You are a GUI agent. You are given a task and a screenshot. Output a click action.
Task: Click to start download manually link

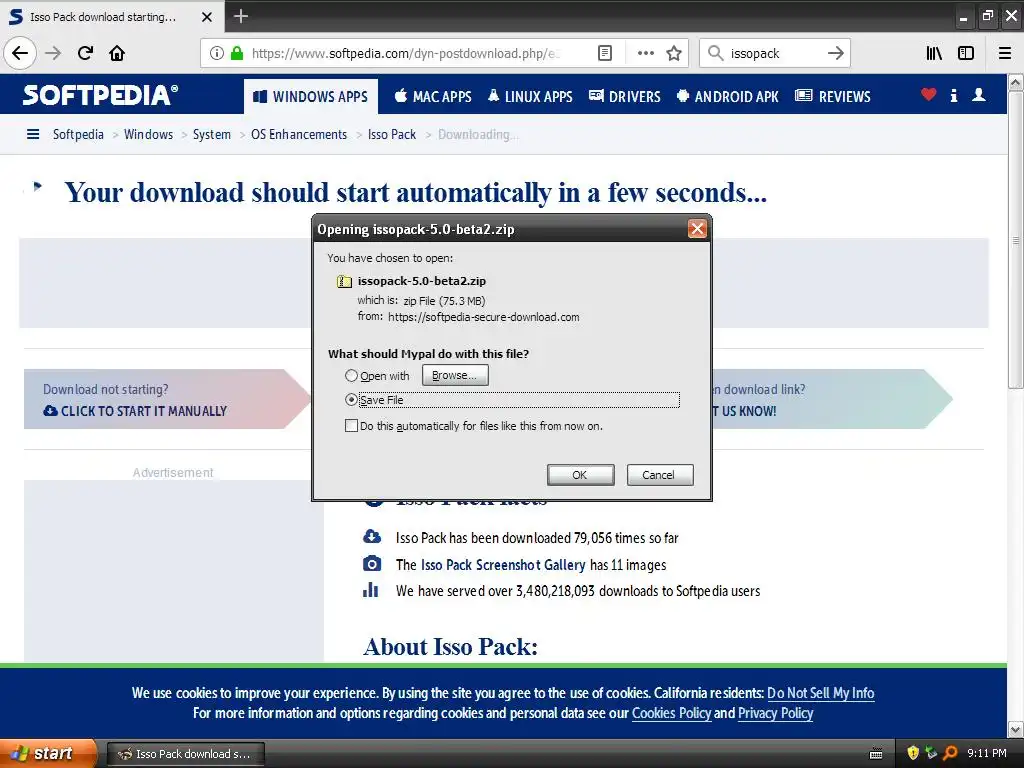(x=135, y=411)
